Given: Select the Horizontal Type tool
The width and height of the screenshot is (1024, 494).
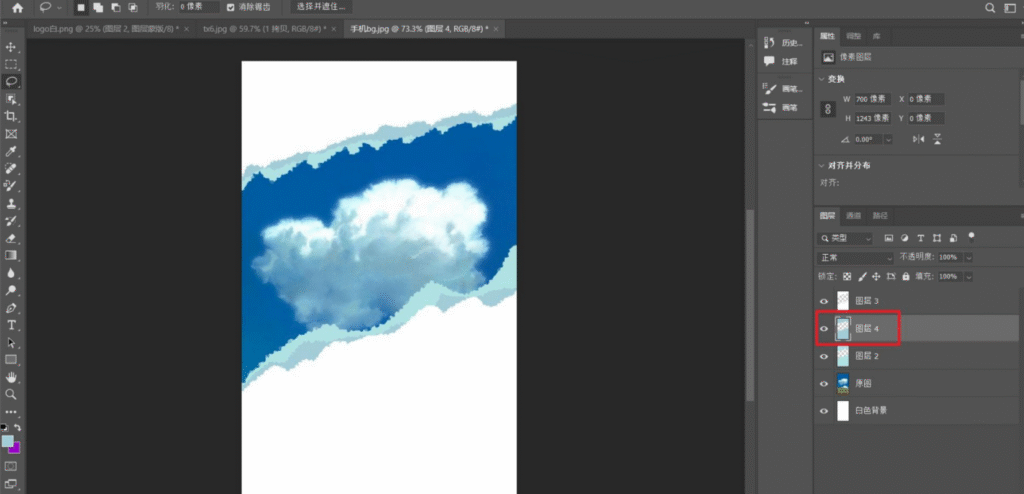Looking at the screenshot, I should tap(11, 325).
